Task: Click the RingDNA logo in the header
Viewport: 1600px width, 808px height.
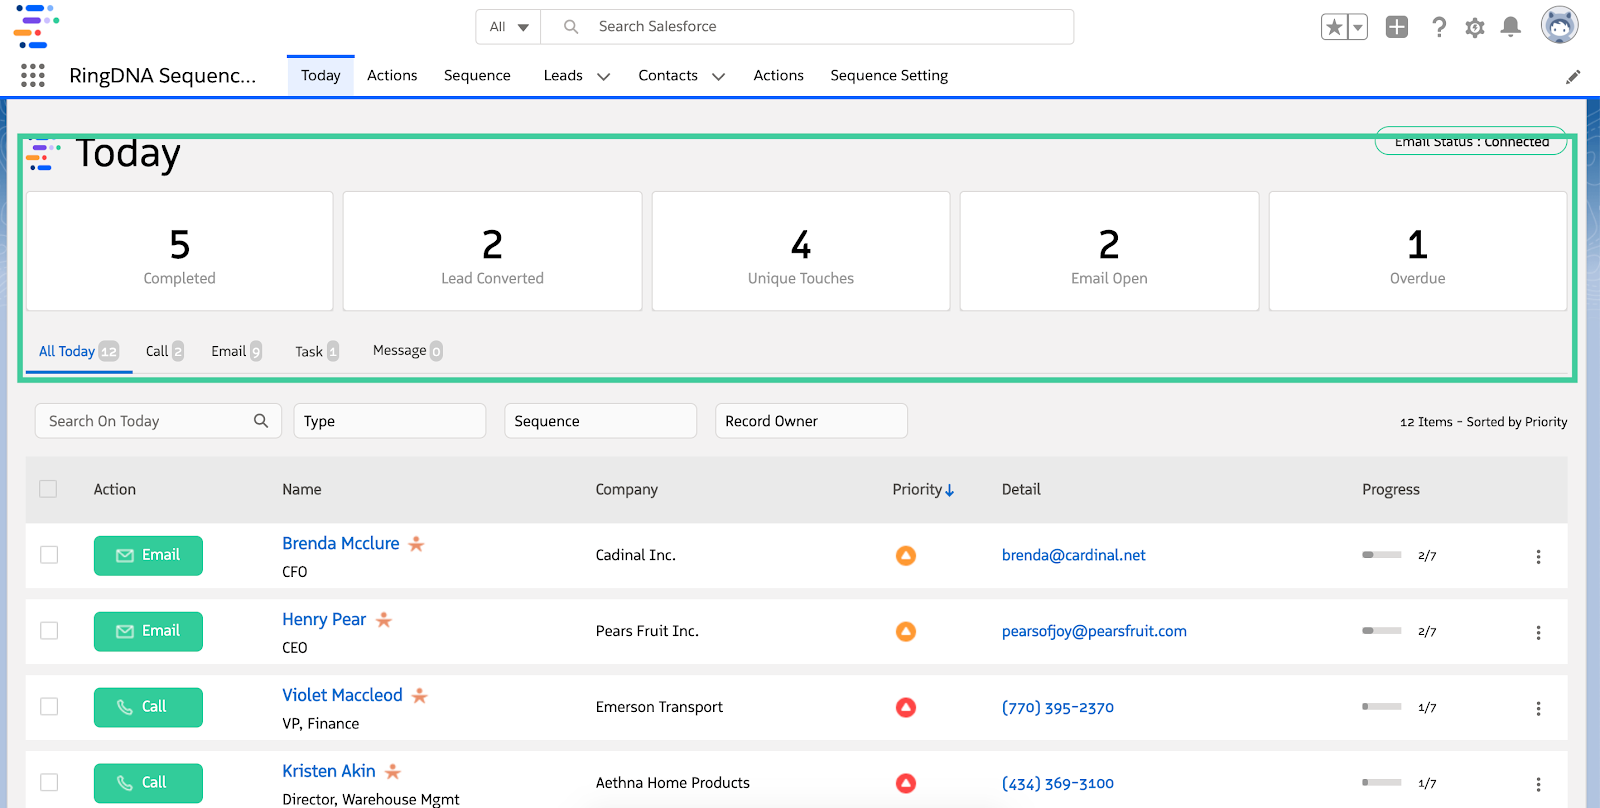Action: click(37, 26)
